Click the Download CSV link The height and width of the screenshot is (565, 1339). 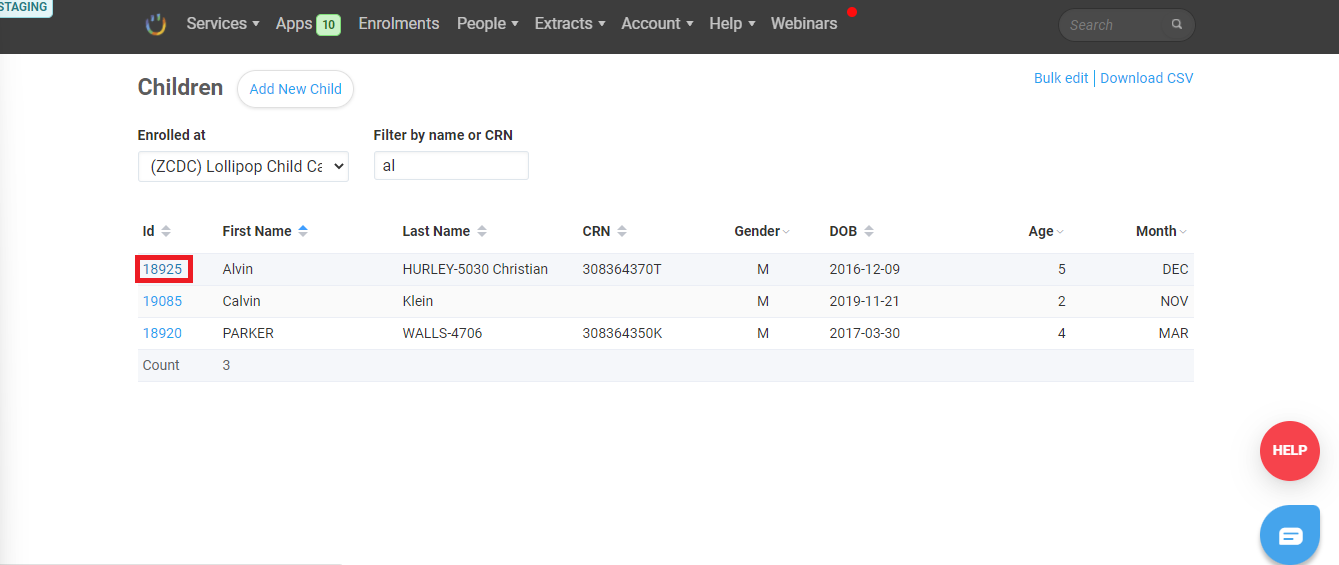point(1147,78)
